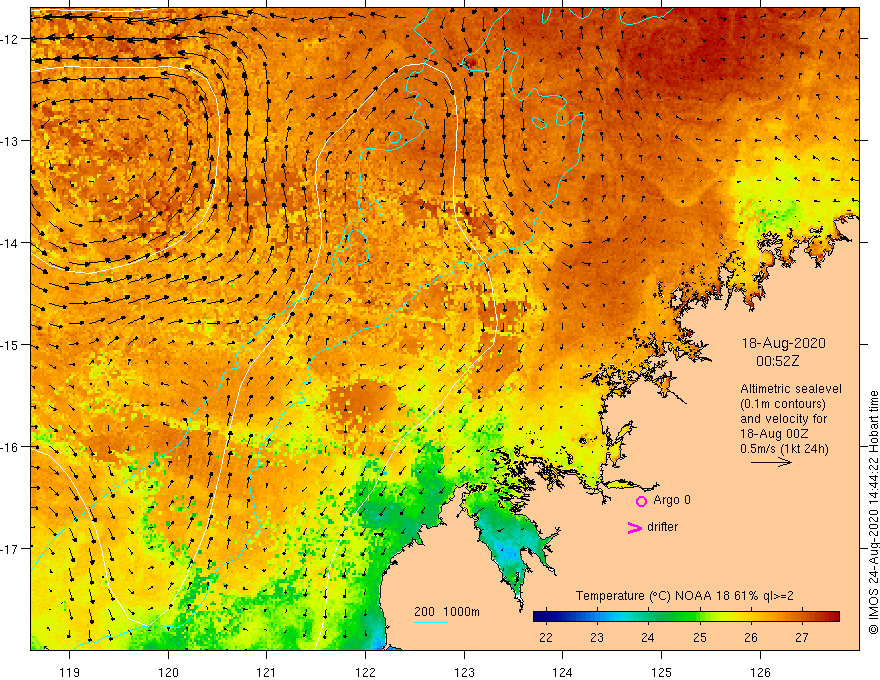Click the latitude axis label '-17'
This screenshot has width=880, height=680.
pos(11,548)
